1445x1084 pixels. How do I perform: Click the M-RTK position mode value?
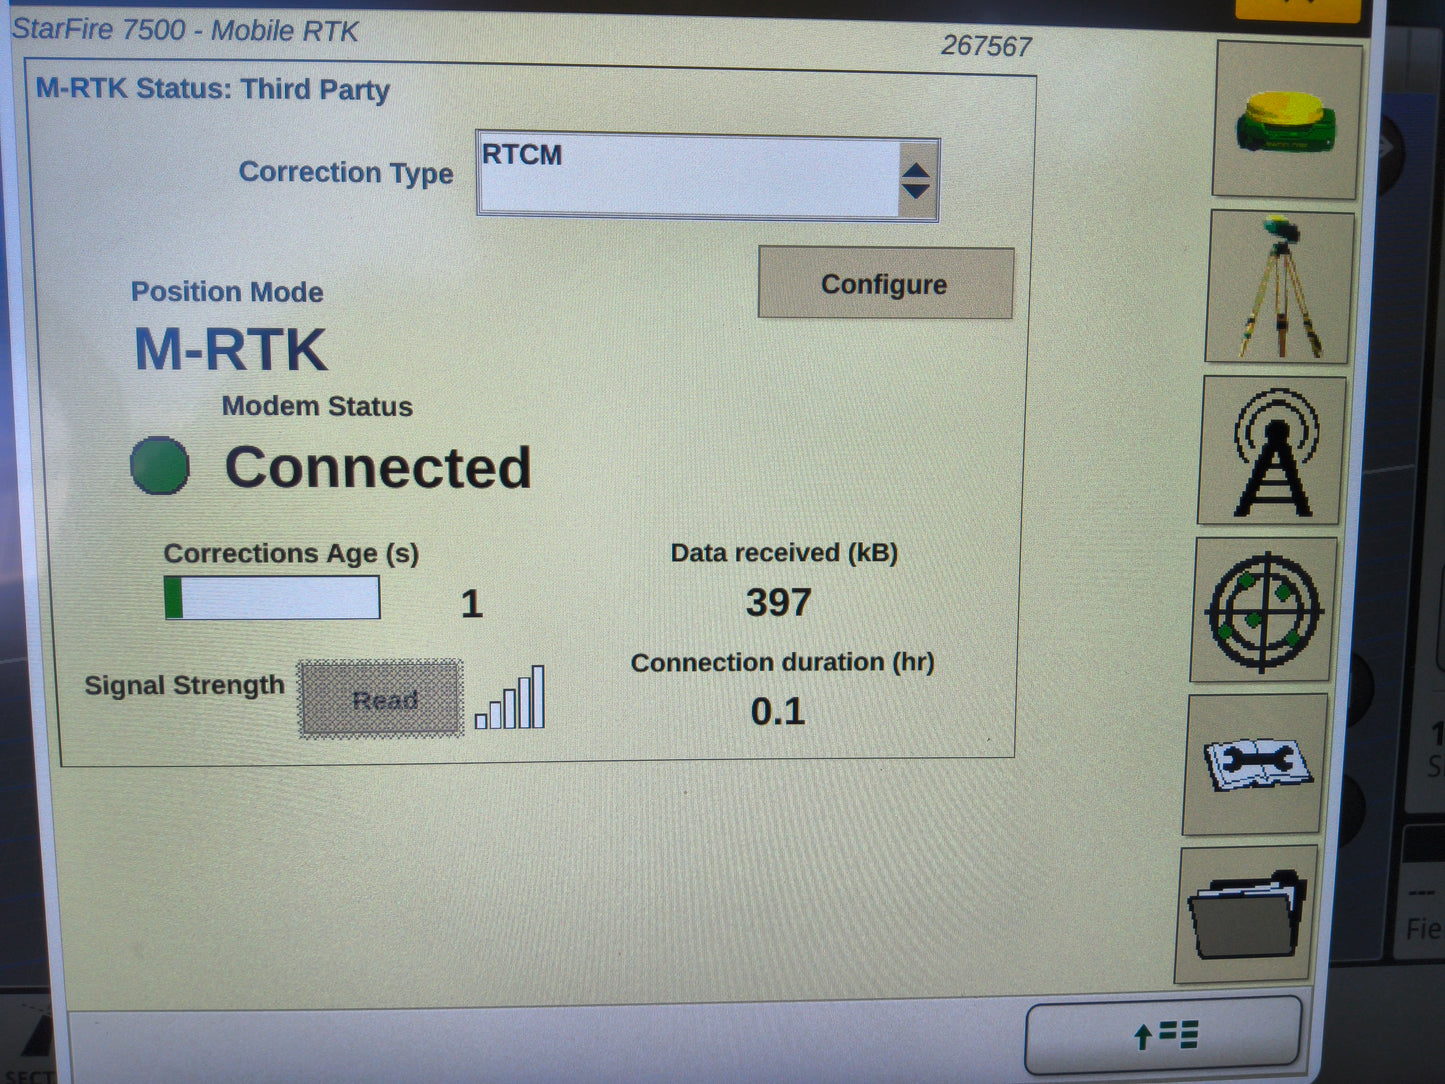point(231,351)
